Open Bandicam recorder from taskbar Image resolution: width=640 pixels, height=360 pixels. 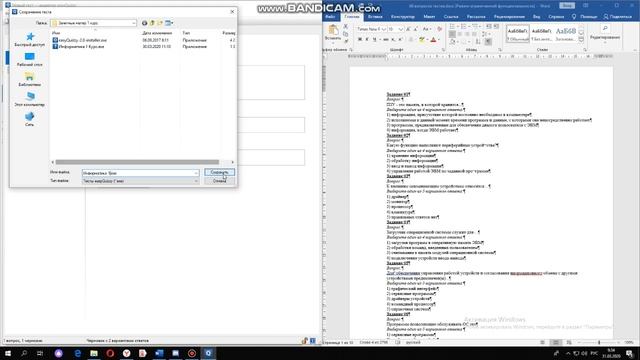[x=192, y=353]
